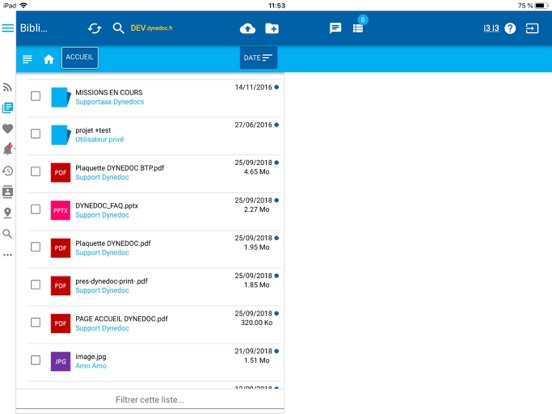The width and height of the screenshot is (552, 414).
Task: Open the projet +test folder icon
Action: (61, 135)
